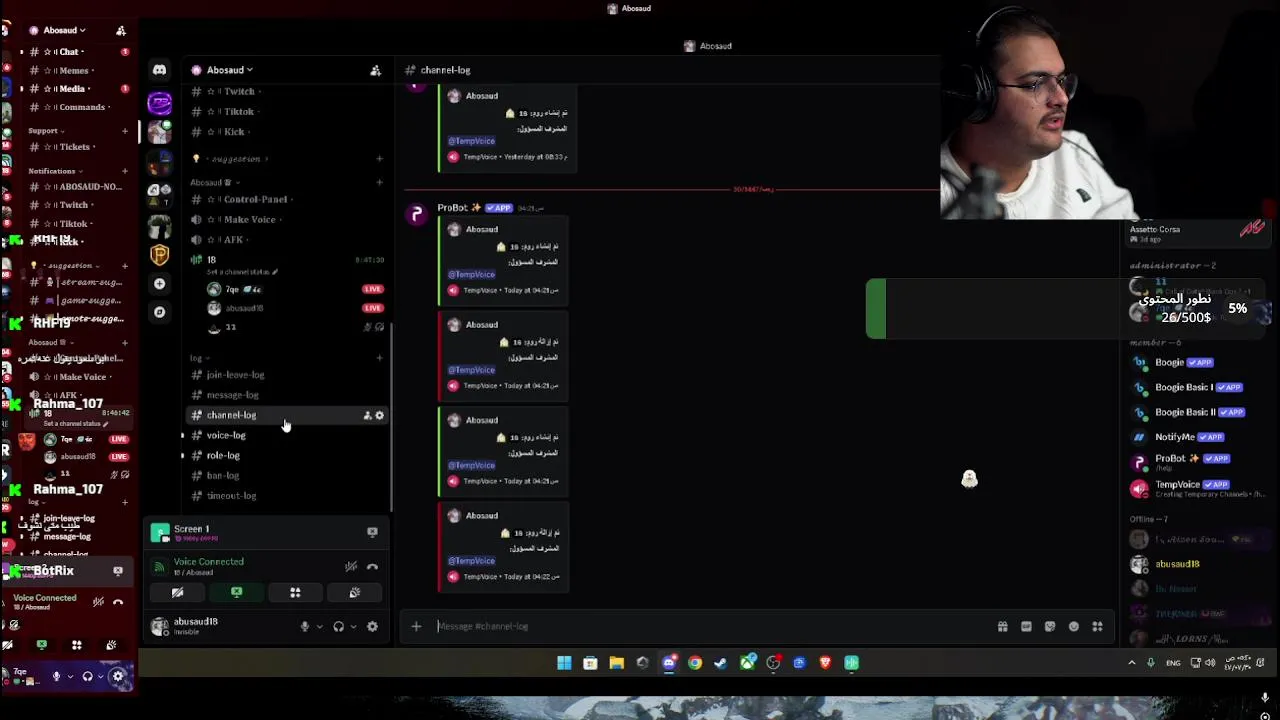Collapse Notifications category in narrow left panel
The image size is (1280, 720).
coord(55,171)
